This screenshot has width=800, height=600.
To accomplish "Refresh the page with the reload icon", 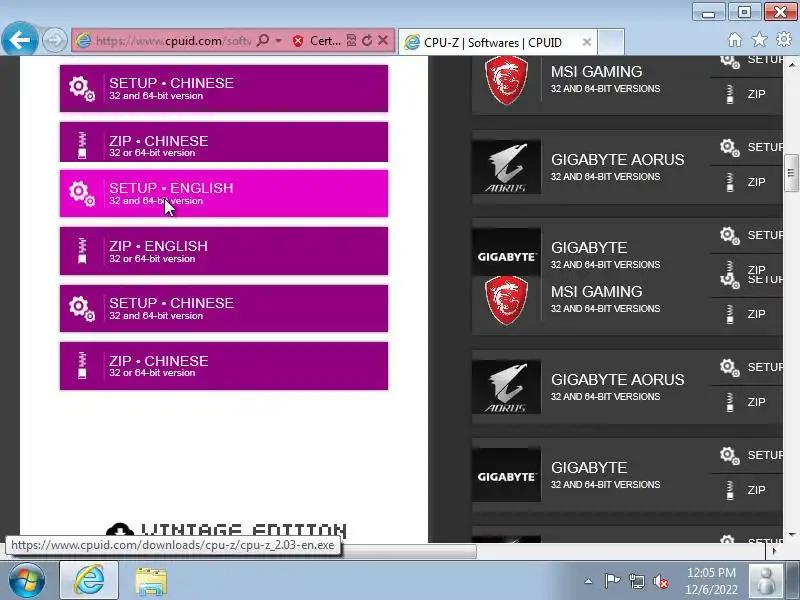I will (x=367, y=40).
